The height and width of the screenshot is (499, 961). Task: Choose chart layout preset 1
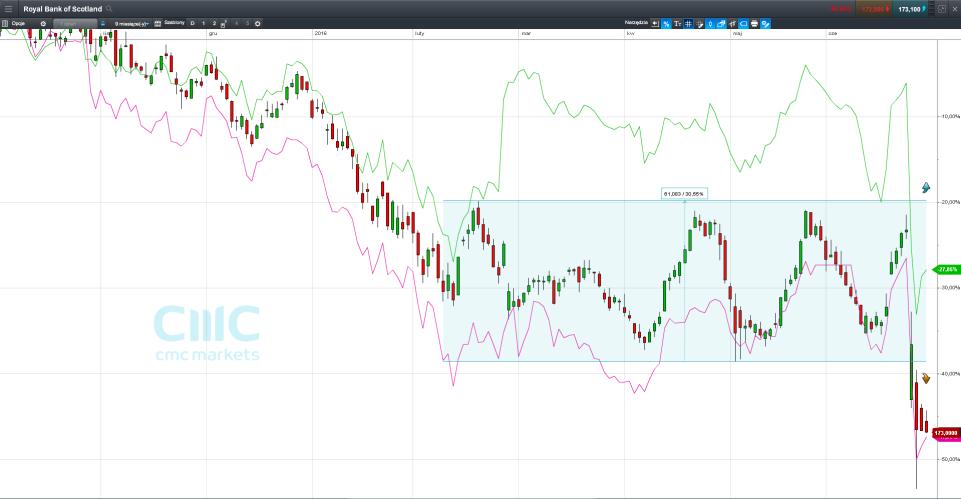pos(203,23)
